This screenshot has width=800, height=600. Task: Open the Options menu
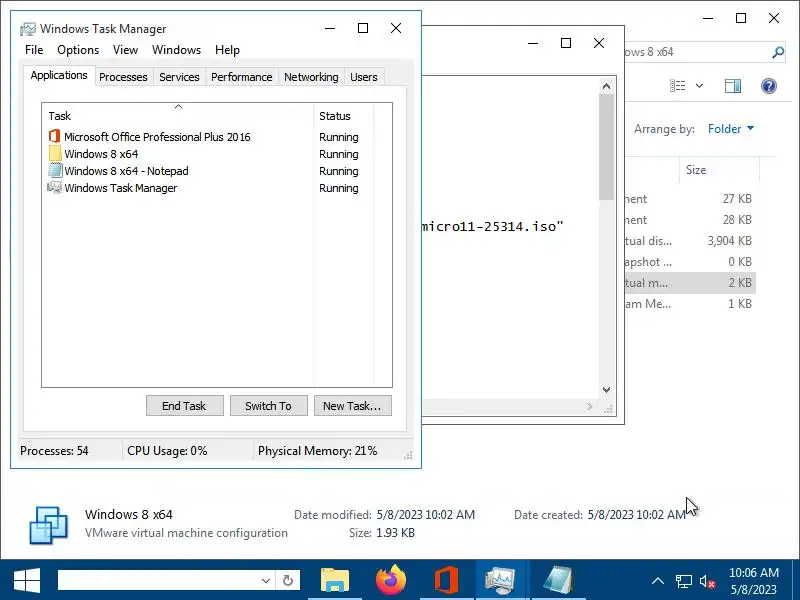pyautogui.click(x=78, y=50)
